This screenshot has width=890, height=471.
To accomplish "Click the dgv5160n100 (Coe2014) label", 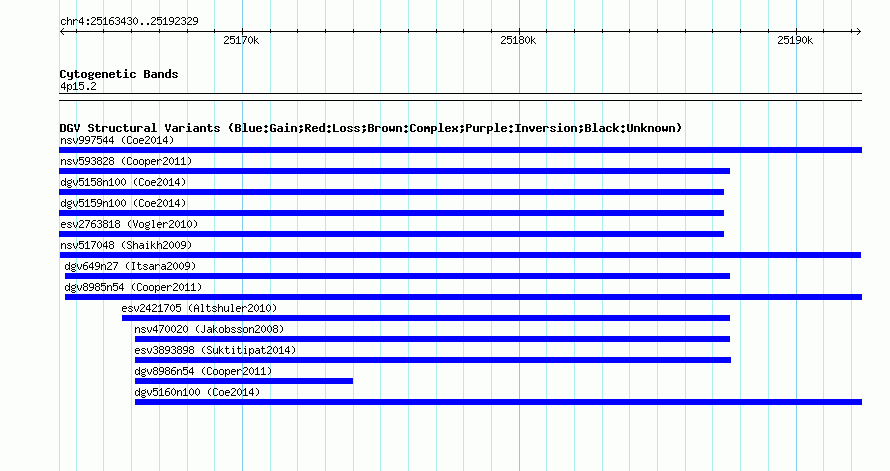I will (197, 392).
